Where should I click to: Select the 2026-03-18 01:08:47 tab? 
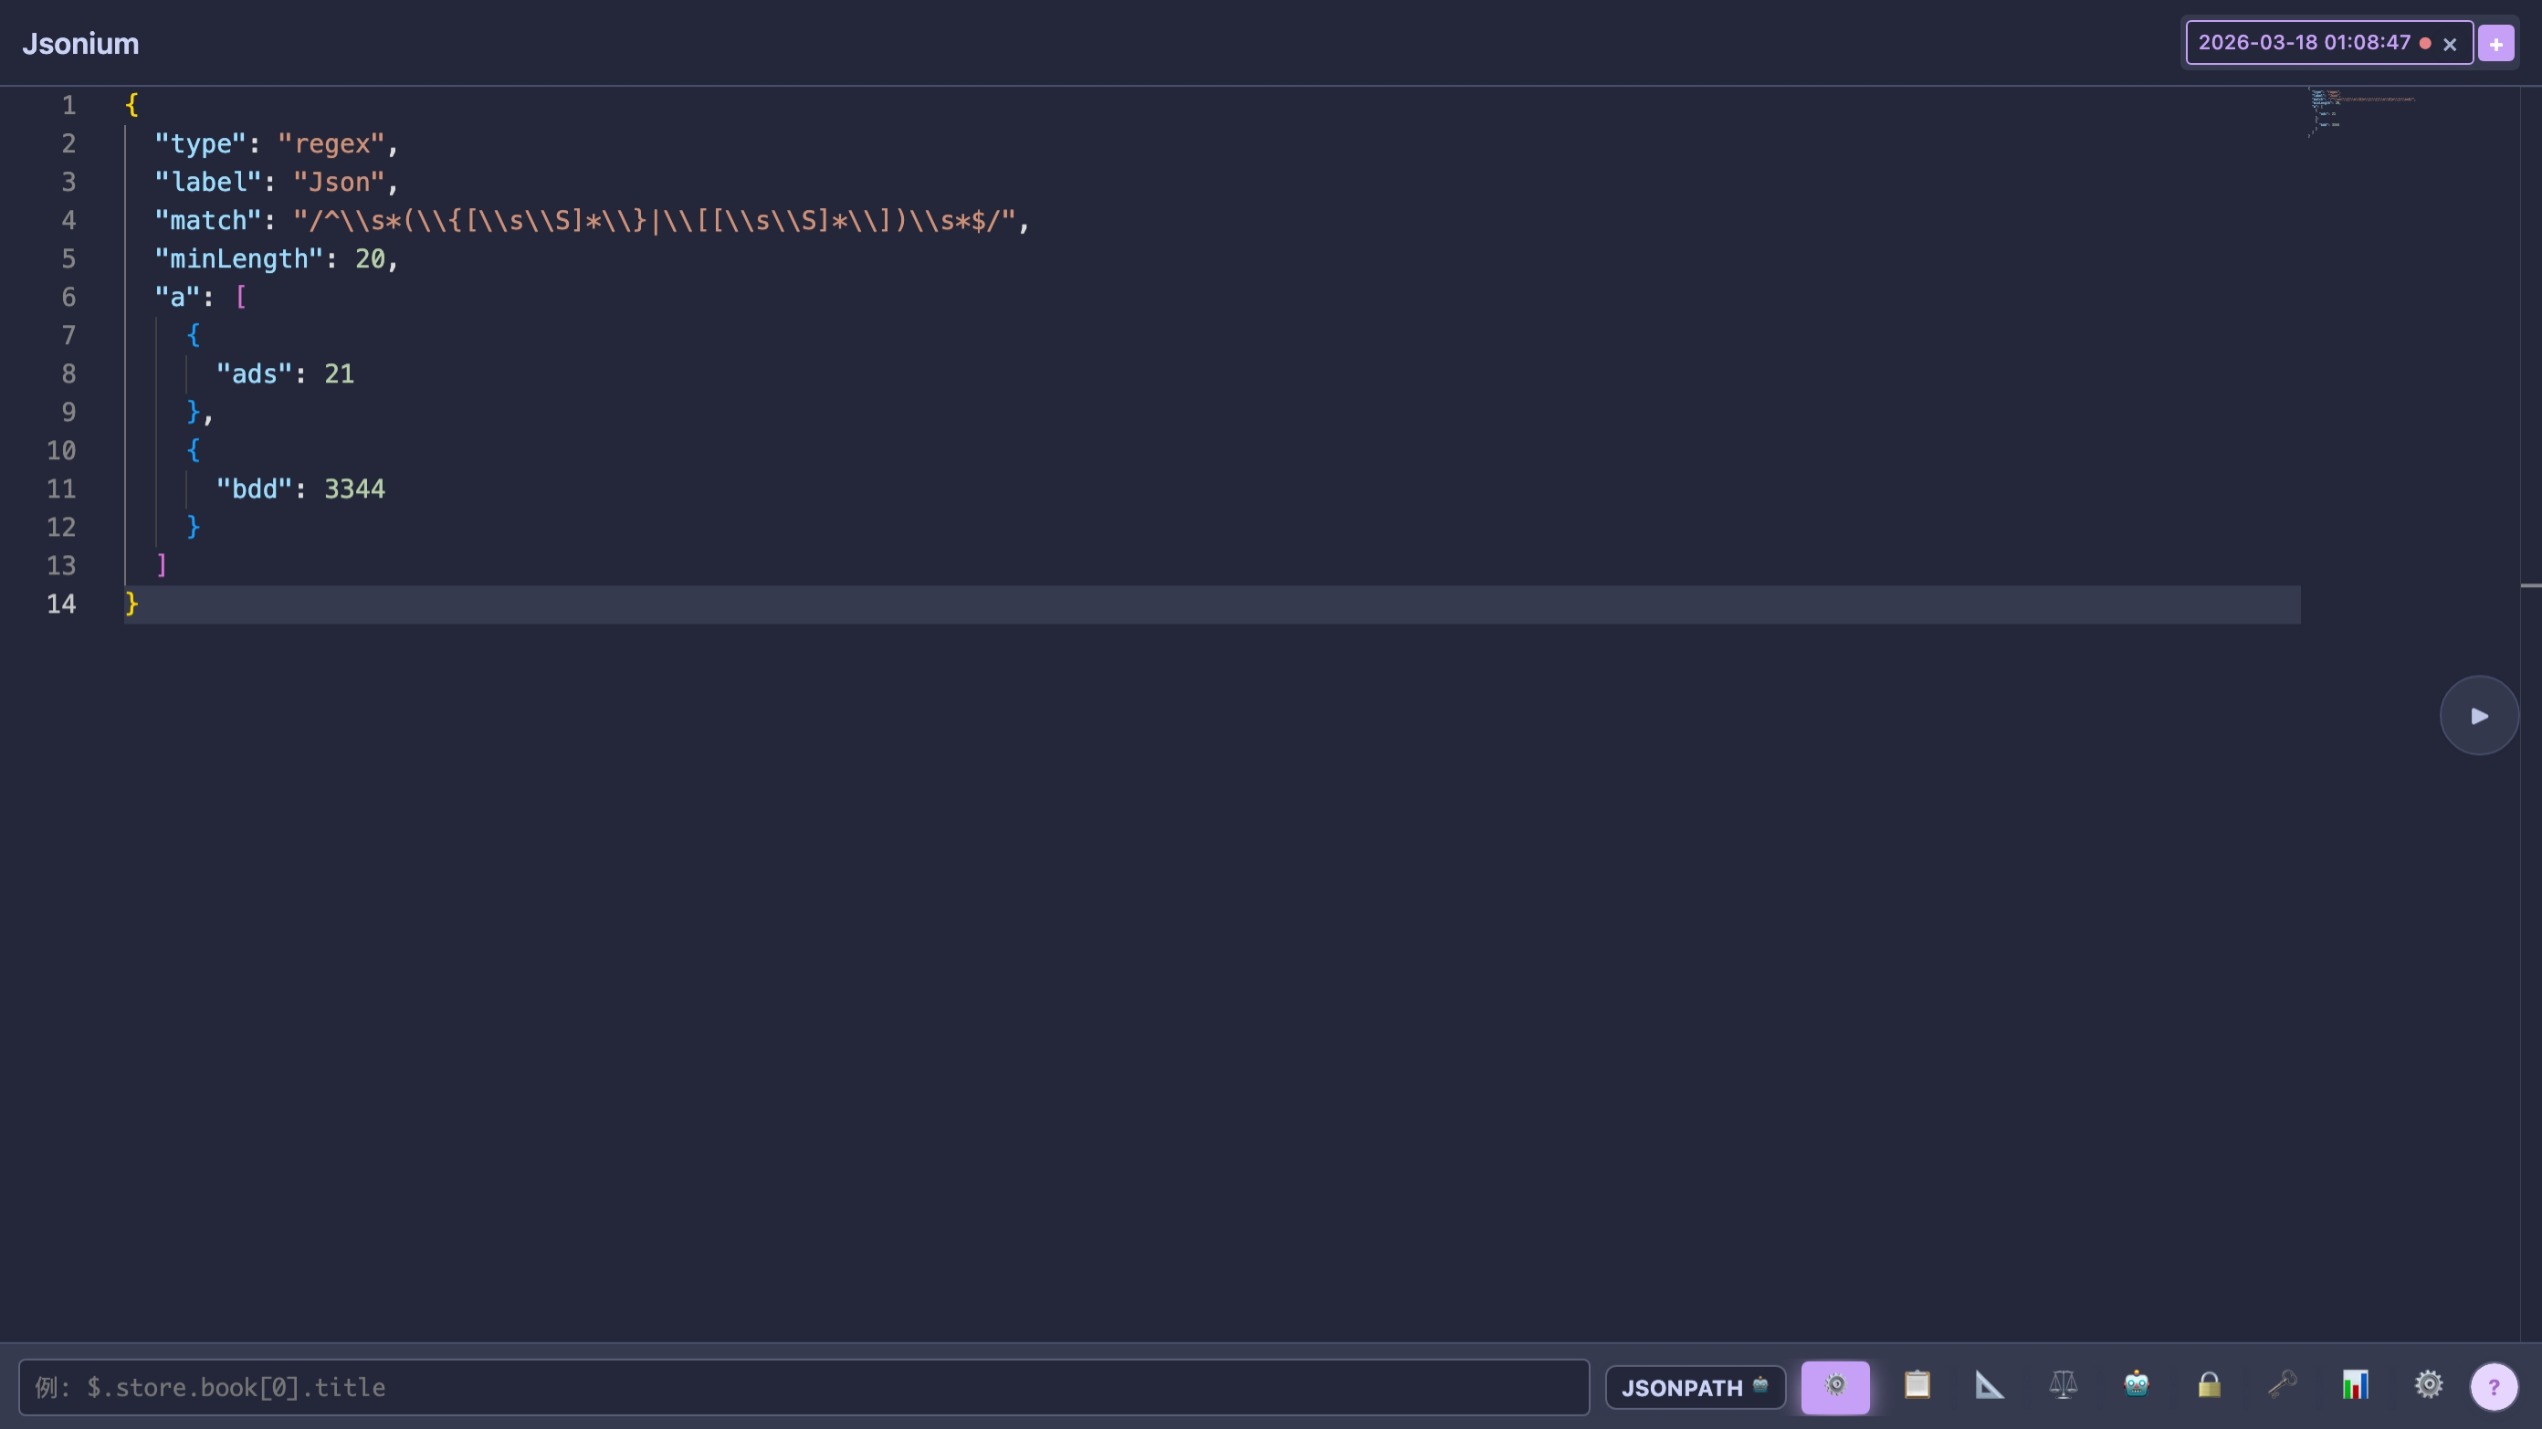tap(2303, 43)
